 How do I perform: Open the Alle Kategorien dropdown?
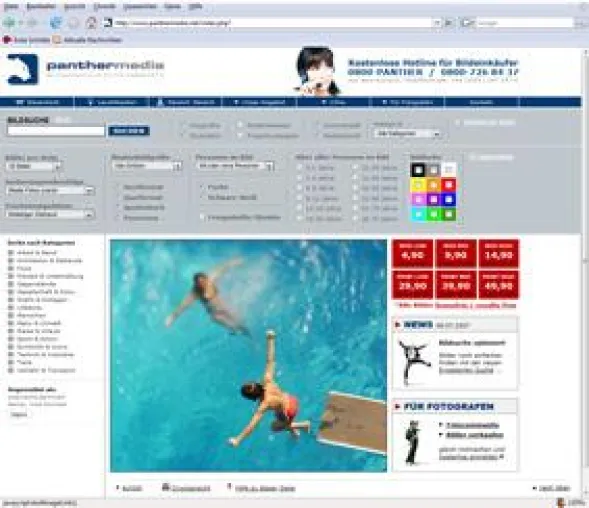click(406, 133)
